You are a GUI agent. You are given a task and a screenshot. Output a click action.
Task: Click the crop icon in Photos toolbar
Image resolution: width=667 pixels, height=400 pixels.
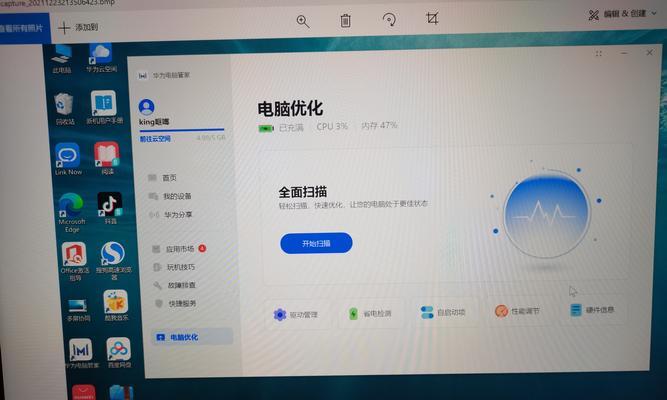click(x=432, y=18)
